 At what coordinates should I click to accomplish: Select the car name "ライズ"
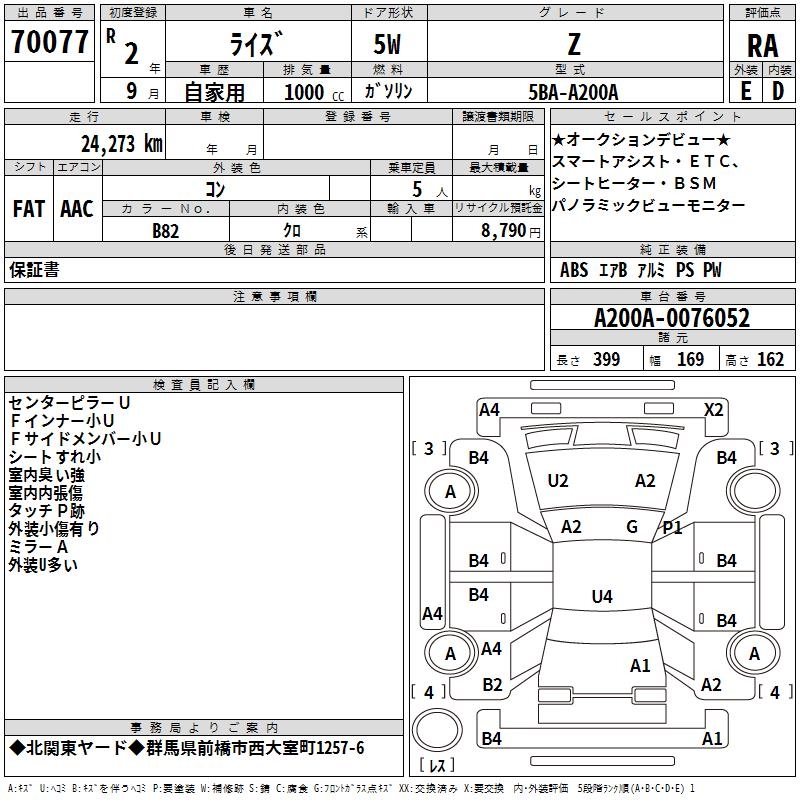pyautogui.click(x=255, y=43)
